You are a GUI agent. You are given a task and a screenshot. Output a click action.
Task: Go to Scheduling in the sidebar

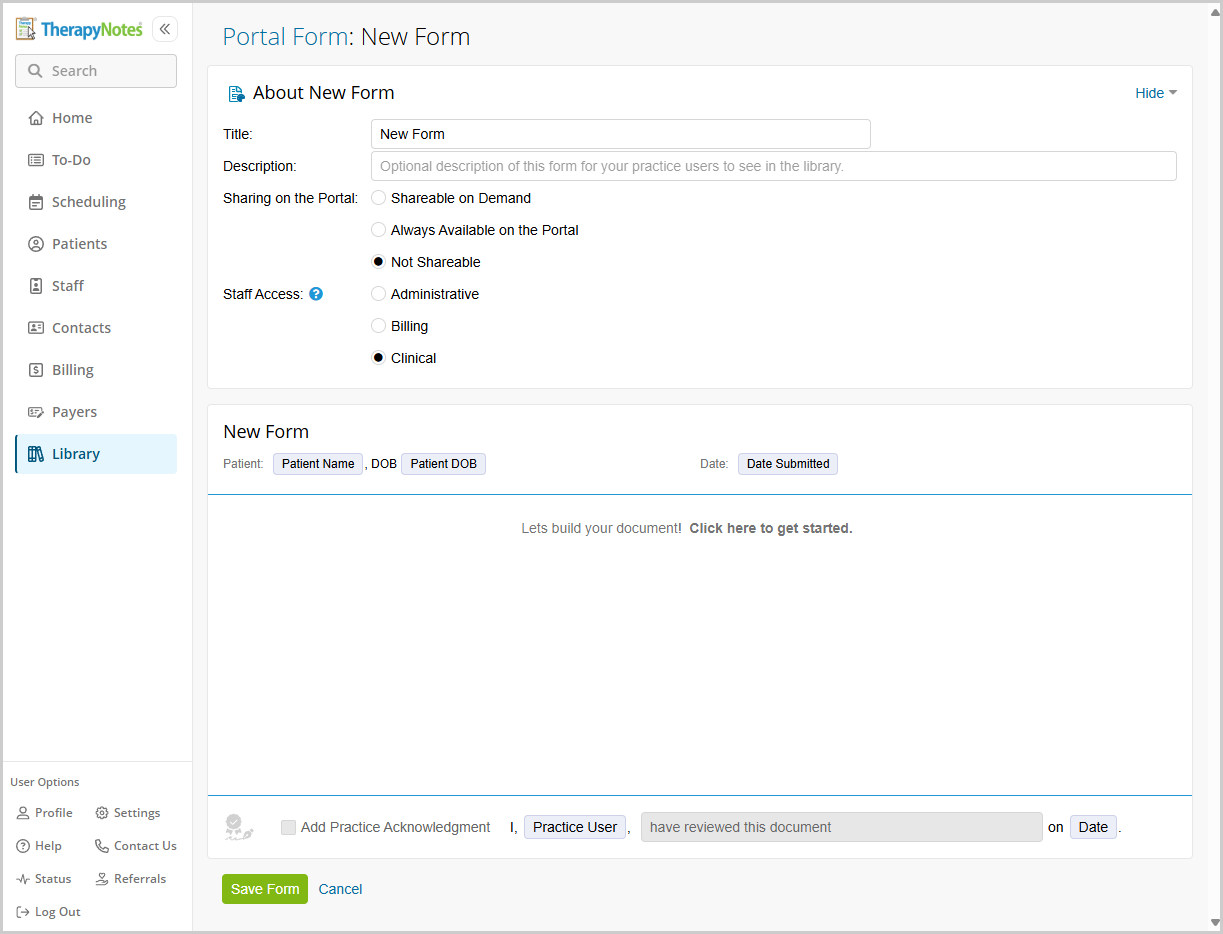[88, 202]
